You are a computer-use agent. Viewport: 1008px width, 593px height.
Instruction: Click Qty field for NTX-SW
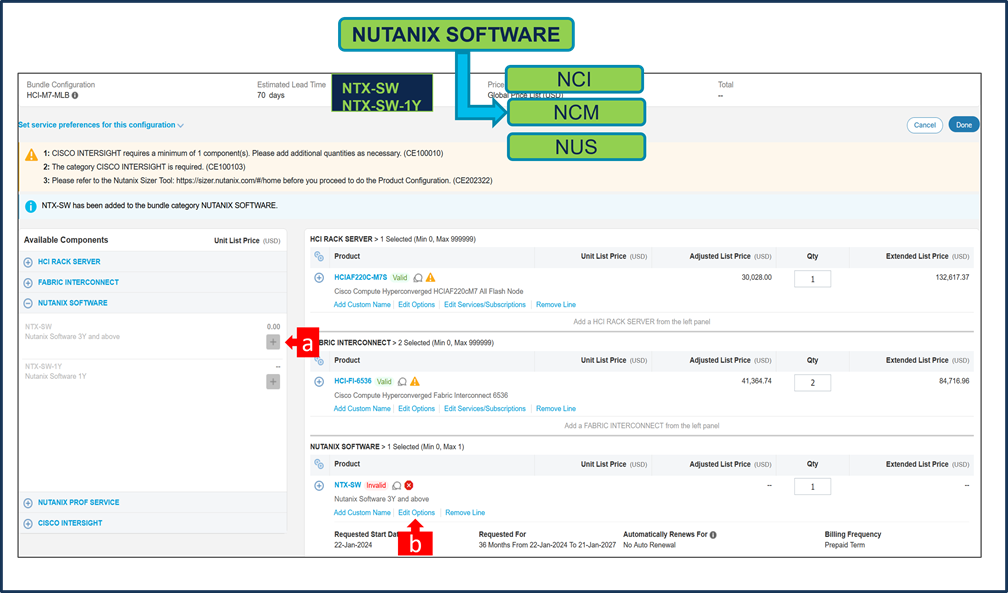tap(813, 487)
